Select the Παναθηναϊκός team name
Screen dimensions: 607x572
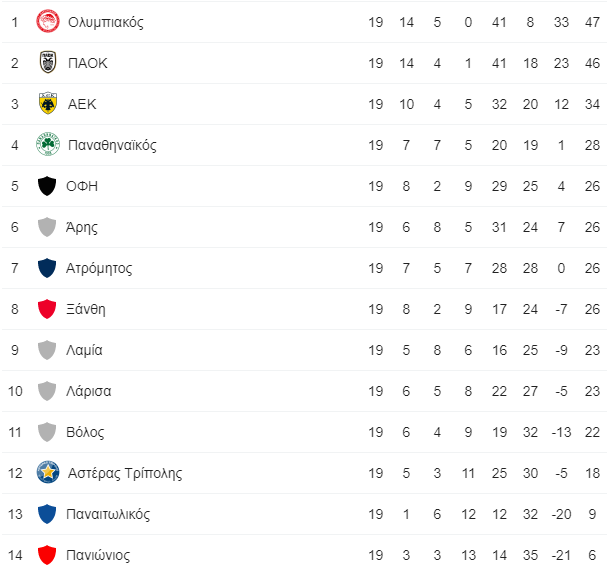tap(112, 145)
